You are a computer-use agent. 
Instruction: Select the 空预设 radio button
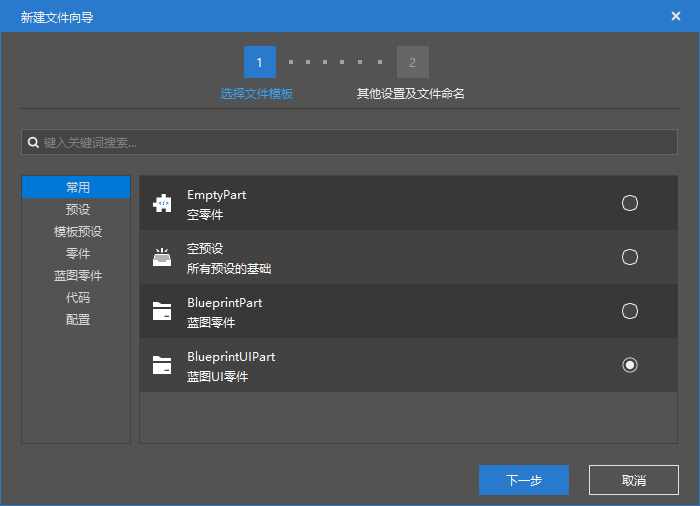coord(630,257)
